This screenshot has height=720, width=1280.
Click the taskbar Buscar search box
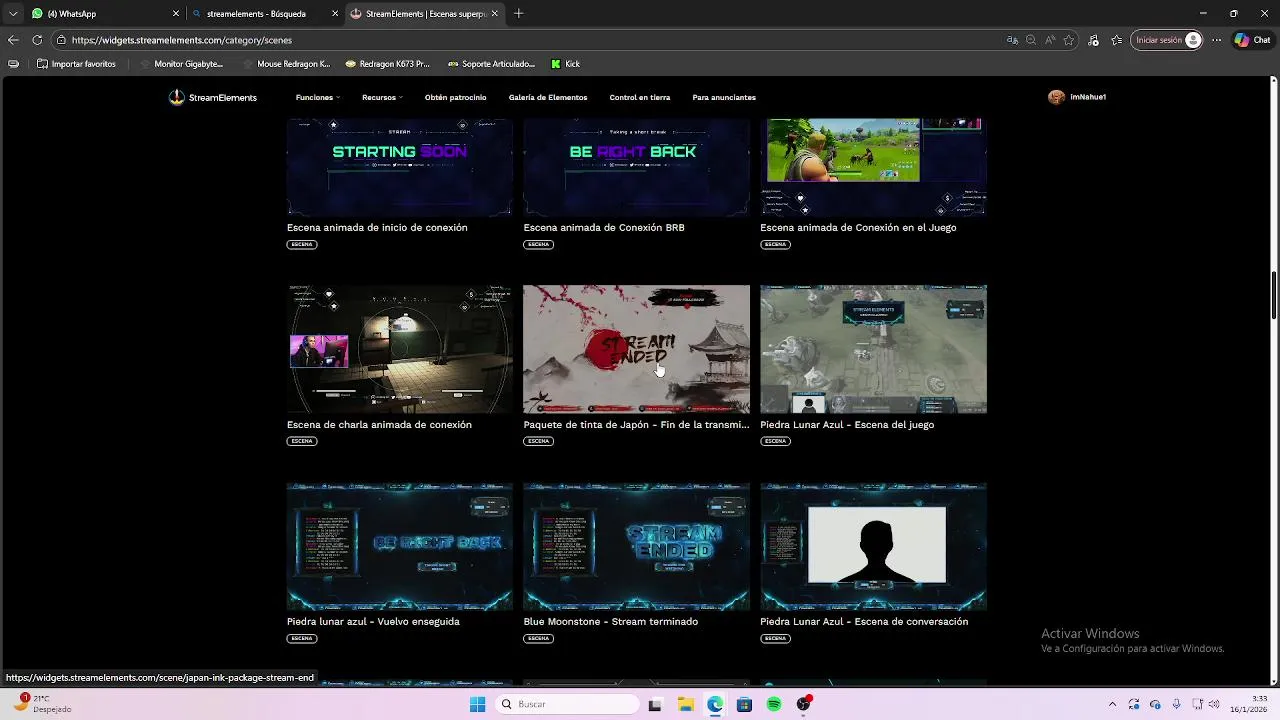pyautogui.click(x=567, y=704)
